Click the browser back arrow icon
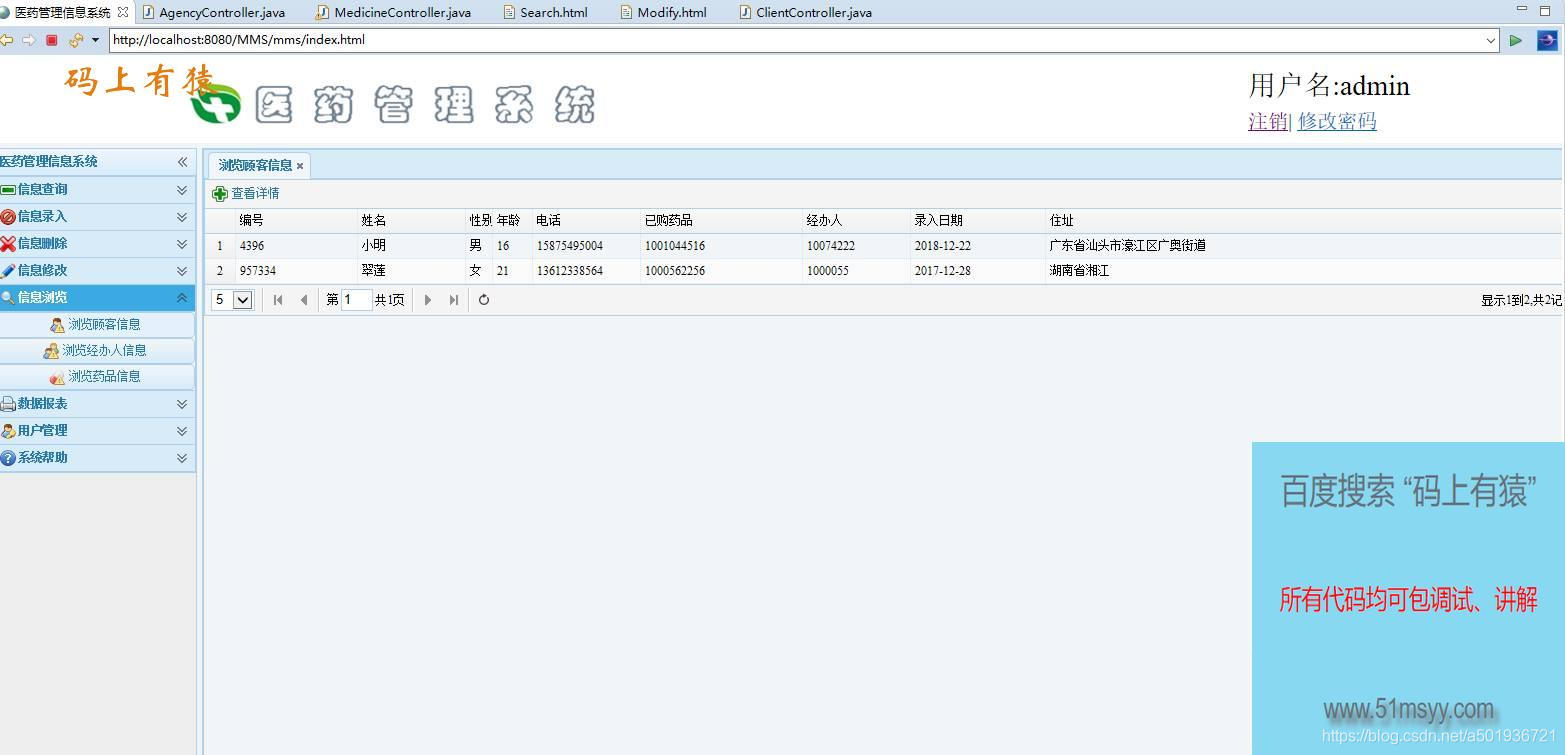 [7, 40]
